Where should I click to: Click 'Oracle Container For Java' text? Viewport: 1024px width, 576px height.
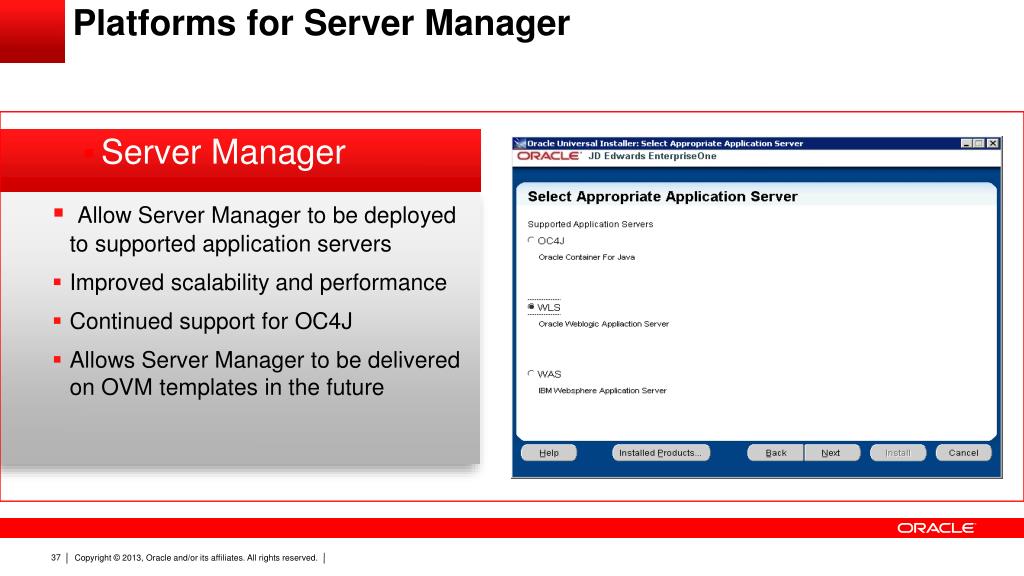click(x=586, y=257)
